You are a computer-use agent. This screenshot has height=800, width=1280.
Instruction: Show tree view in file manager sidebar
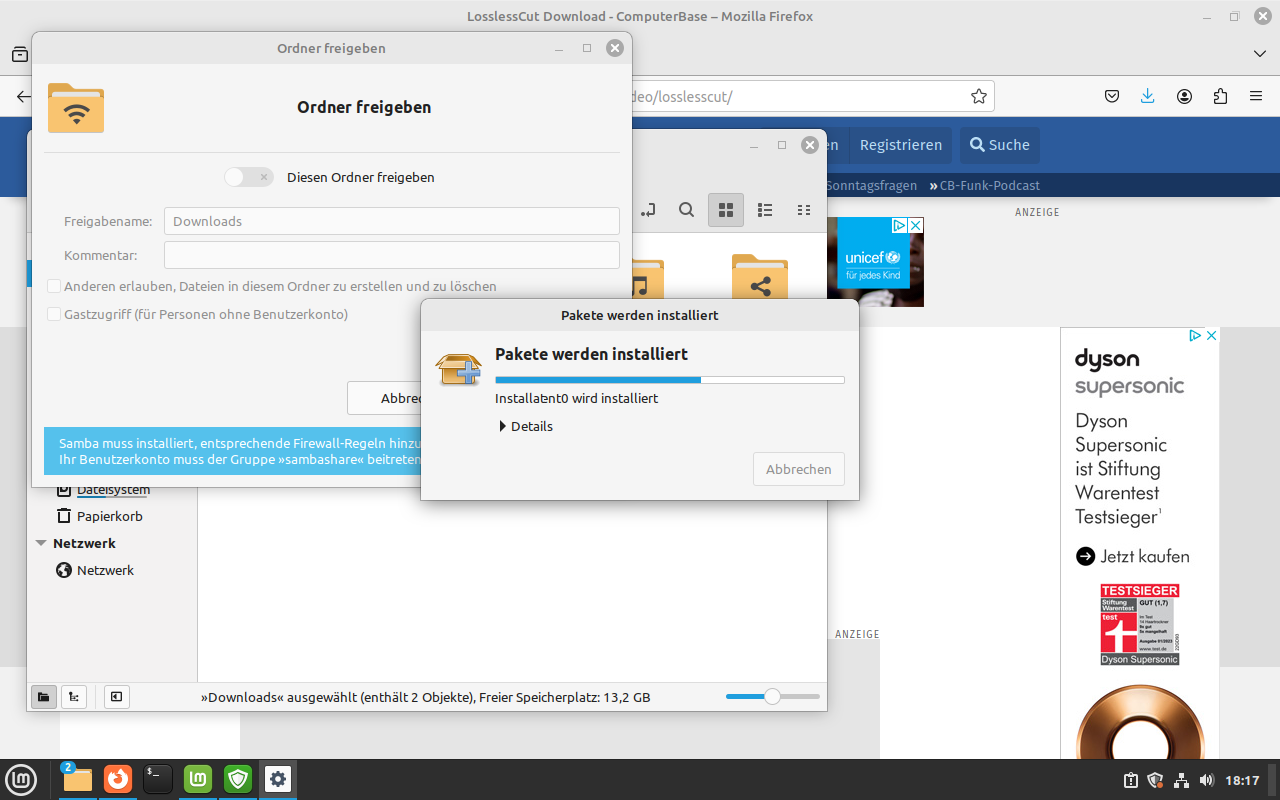(74, 697)
